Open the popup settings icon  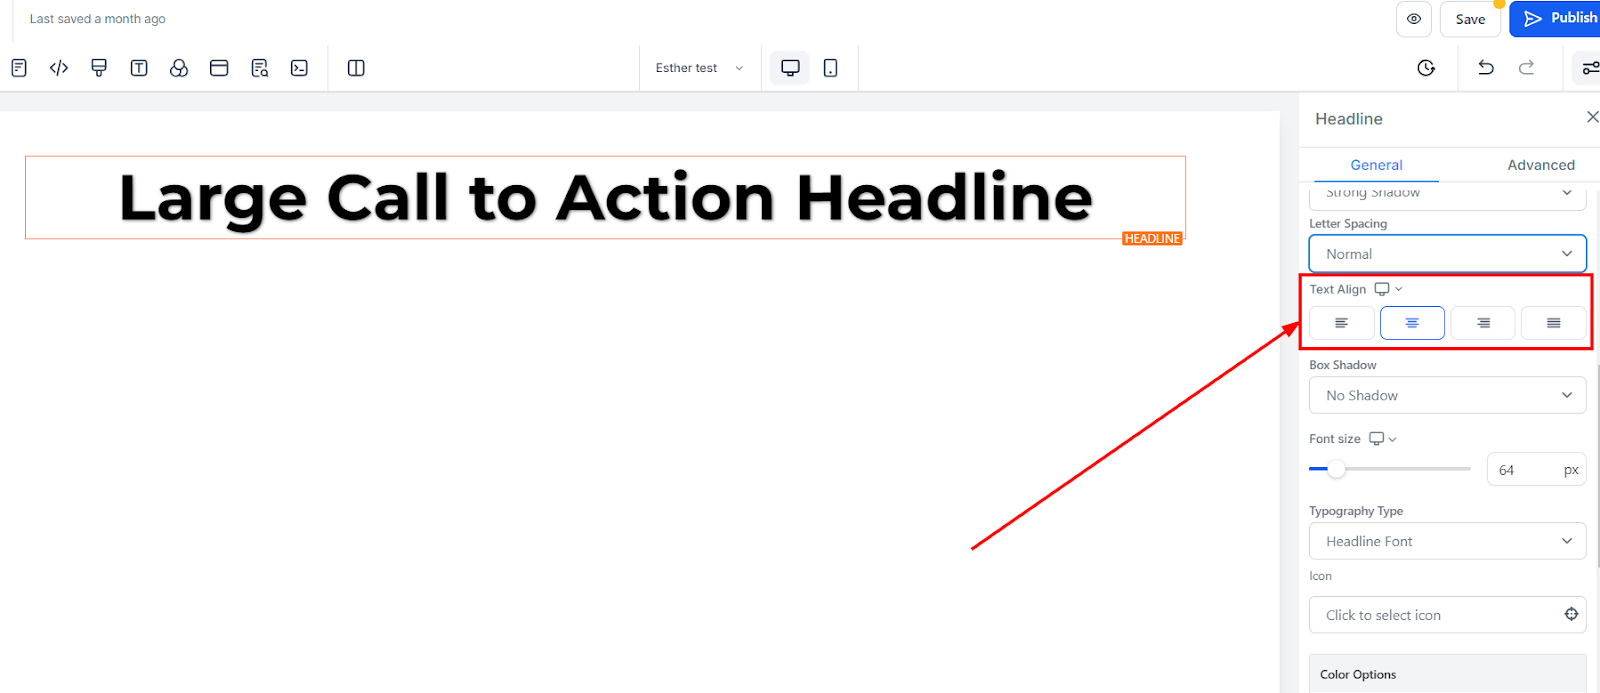tap(219, 68)
